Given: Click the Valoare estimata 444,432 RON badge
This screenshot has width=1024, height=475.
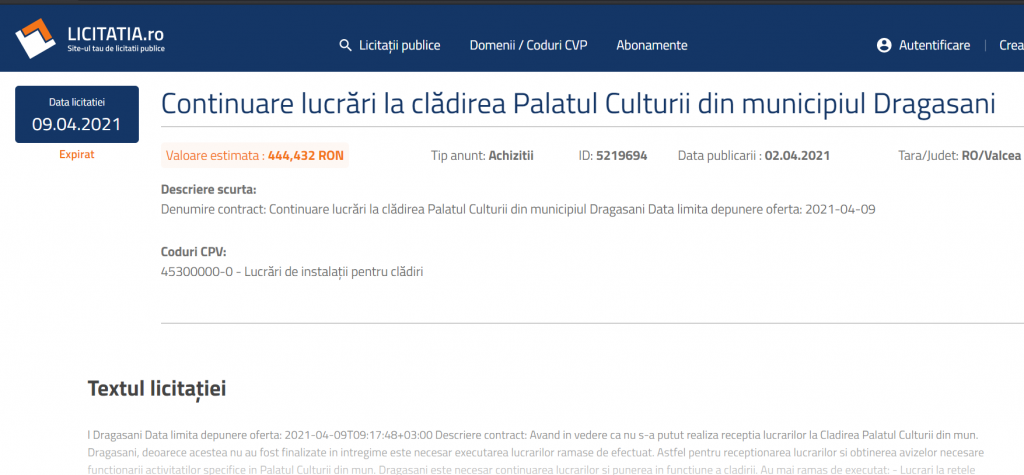Looking at the screenshot, I should point(254,156).
